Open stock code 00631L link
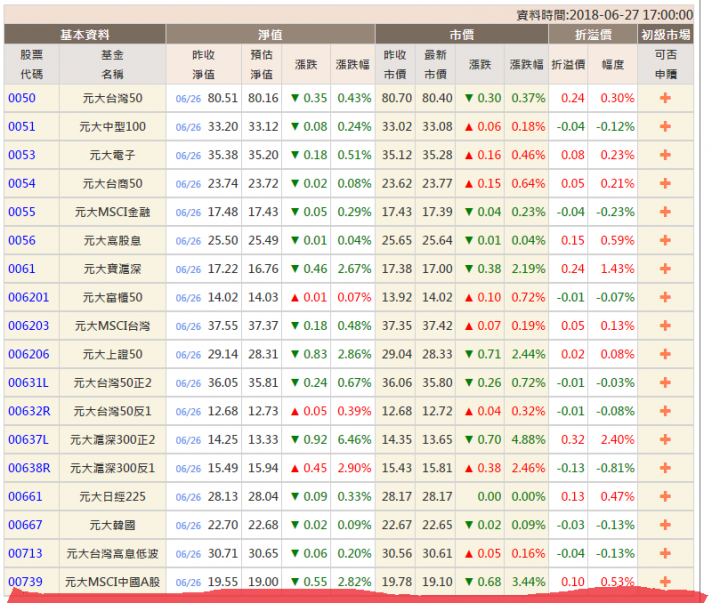The width and height of the screenshot is (720, 603). coord(28,383)
